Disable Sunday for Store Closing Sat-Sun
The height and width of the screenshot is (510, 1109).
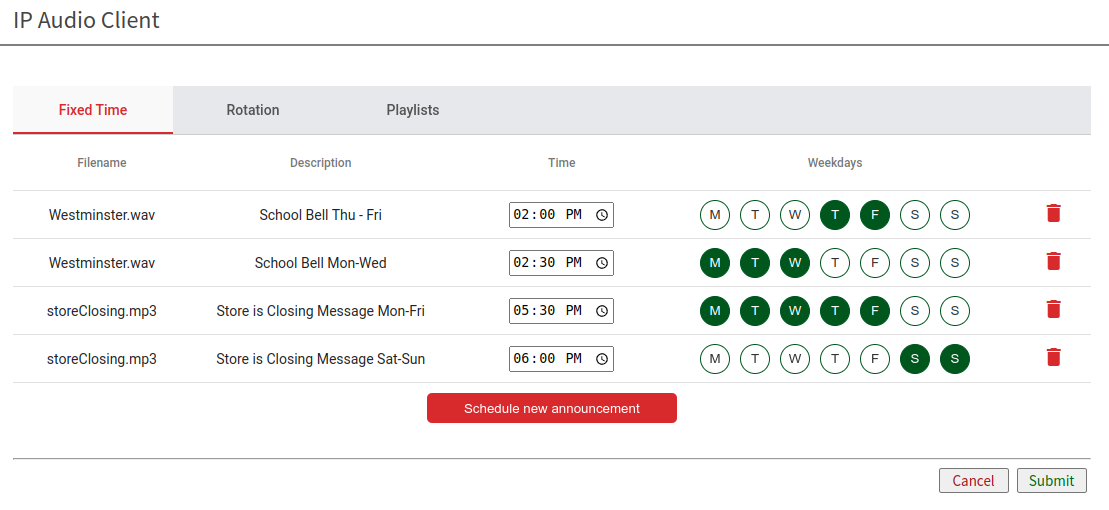tap(954, 359)
